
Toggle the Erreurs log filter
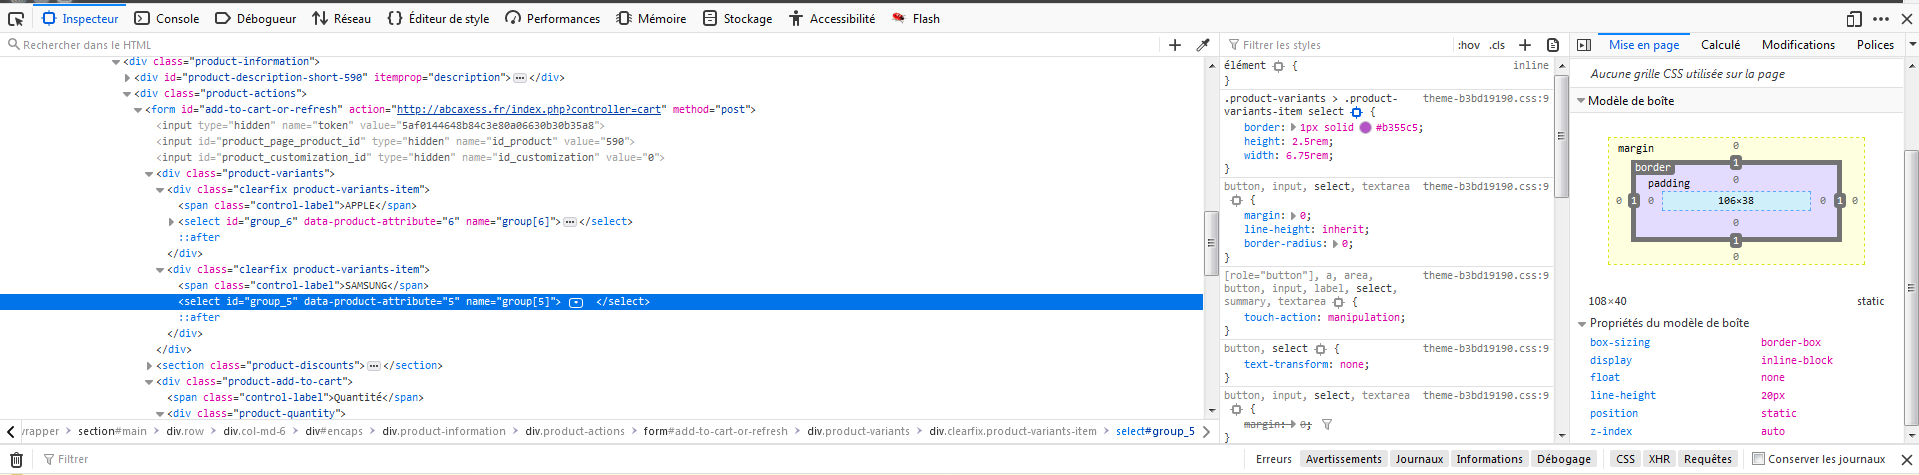tap(1273, 460)
